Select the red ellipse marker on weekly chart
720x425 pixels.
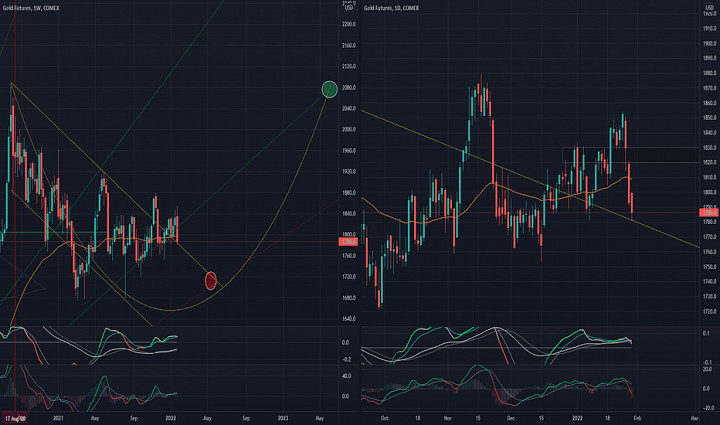[x=211, y=280]
